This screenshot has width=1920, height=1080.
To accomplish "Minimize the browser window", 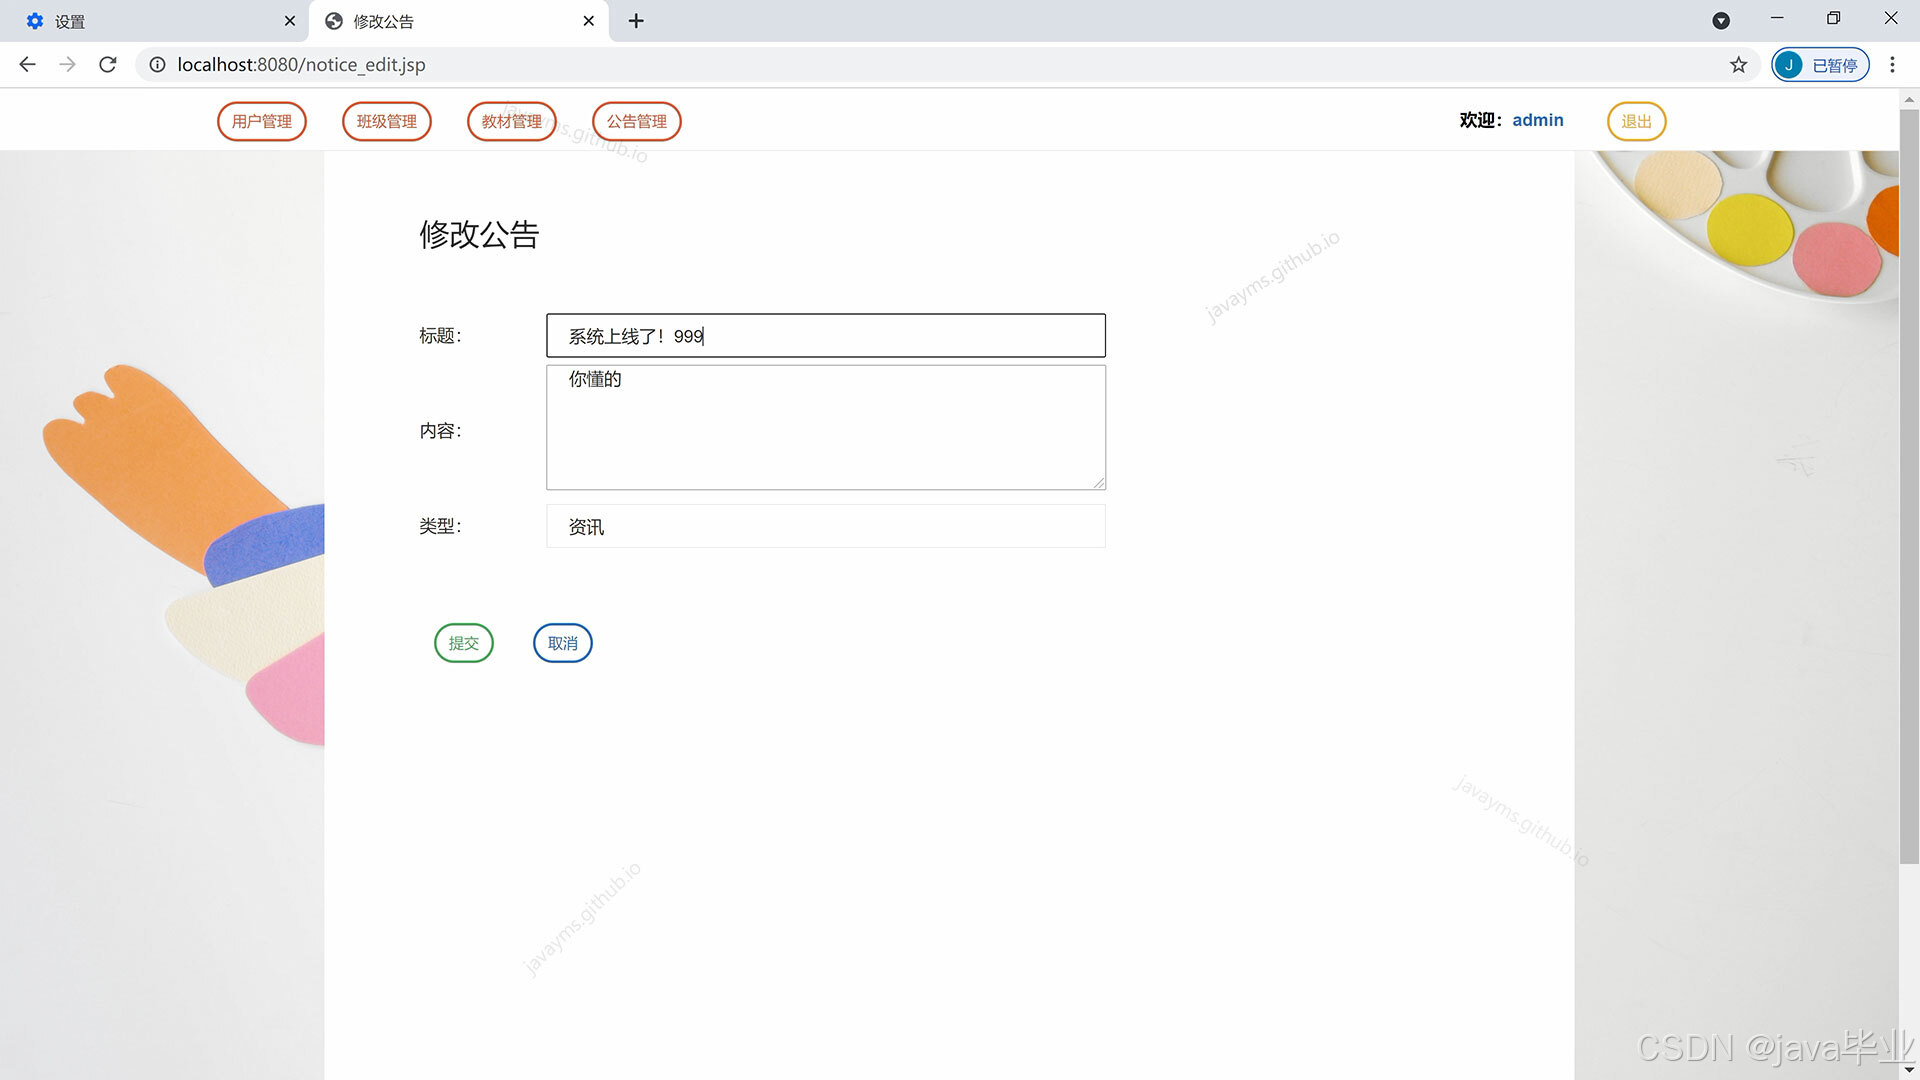I will click(x=1777, y=18).
